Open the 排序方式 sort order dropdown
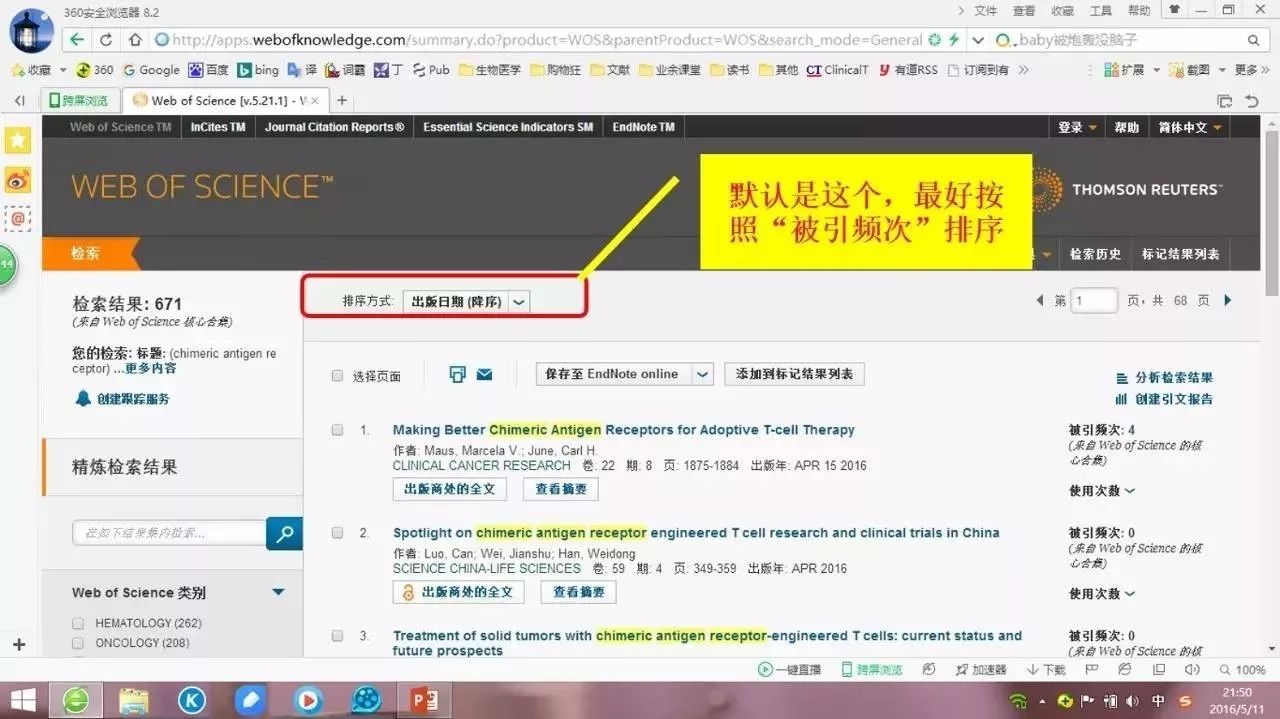The width and height of the screenshot is (1280, 719). (x=466, y=301)
